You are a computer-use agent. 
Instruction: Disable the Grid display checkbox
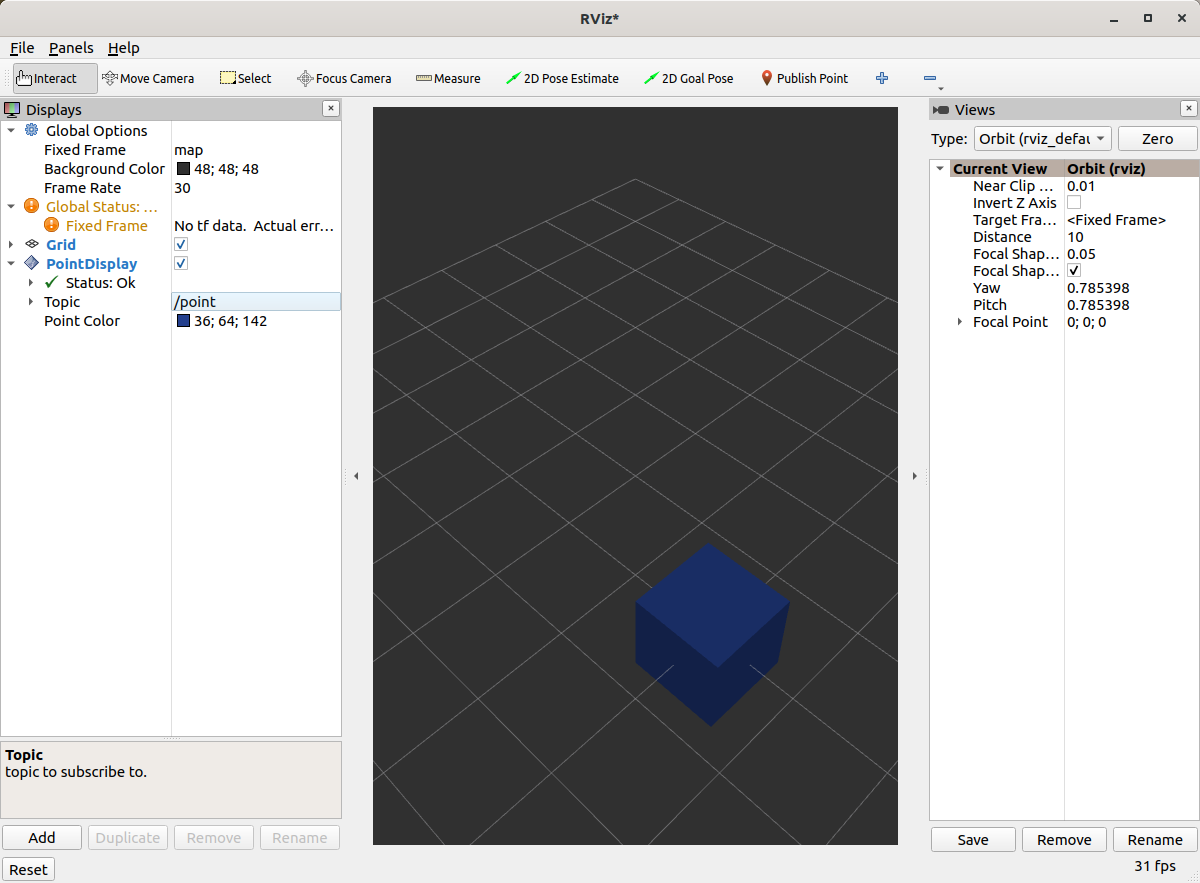click(x=181, y=244)
